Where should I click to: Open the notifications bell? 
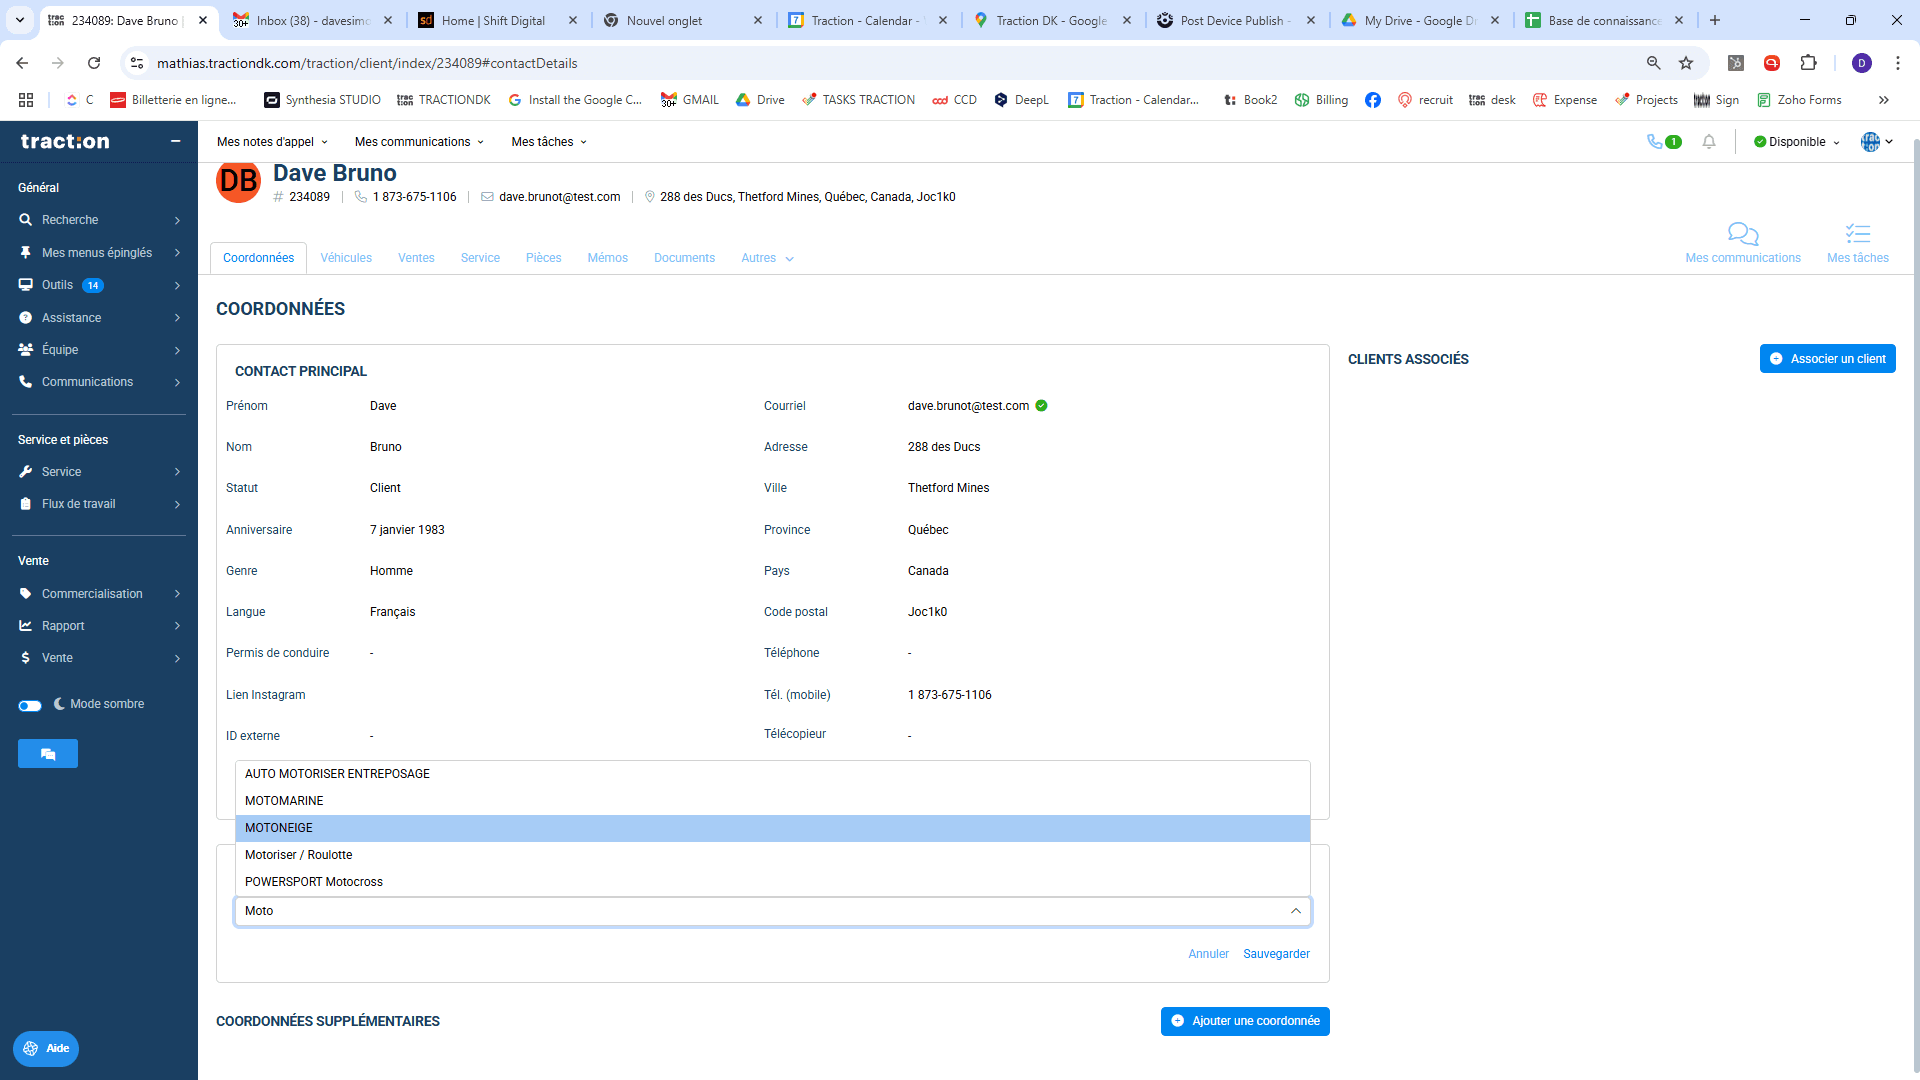tap(1709, 142)
